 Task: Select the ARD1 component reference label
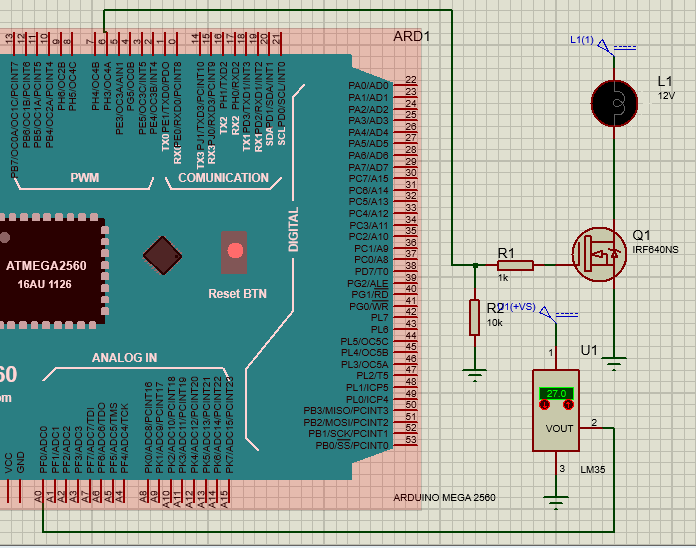pos(411,36)
